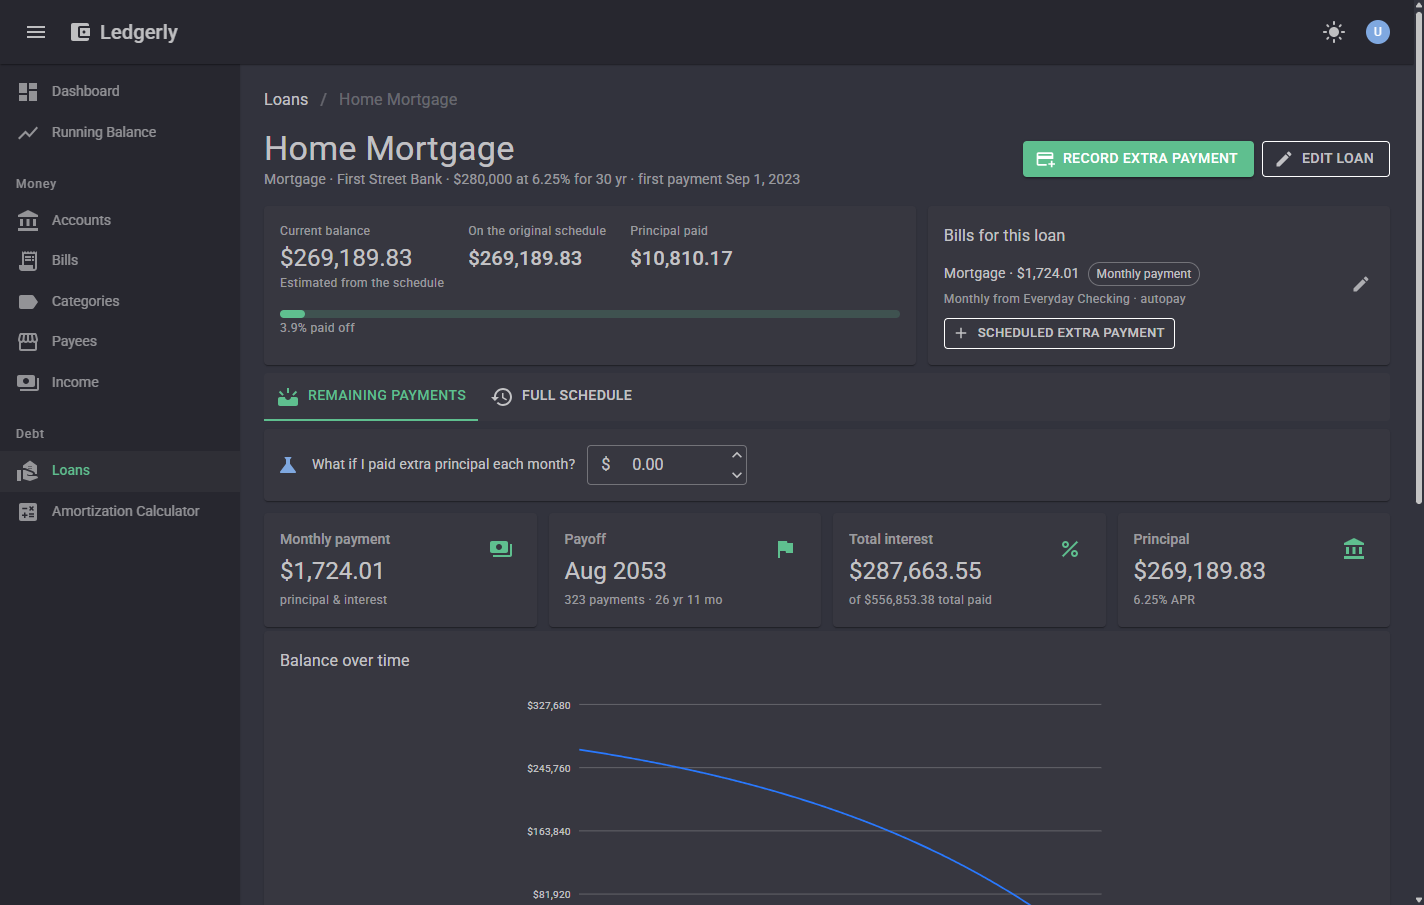The image size is (1424, 905).
Task: Click the Running Balance chart icon
Action: point(28,133)
